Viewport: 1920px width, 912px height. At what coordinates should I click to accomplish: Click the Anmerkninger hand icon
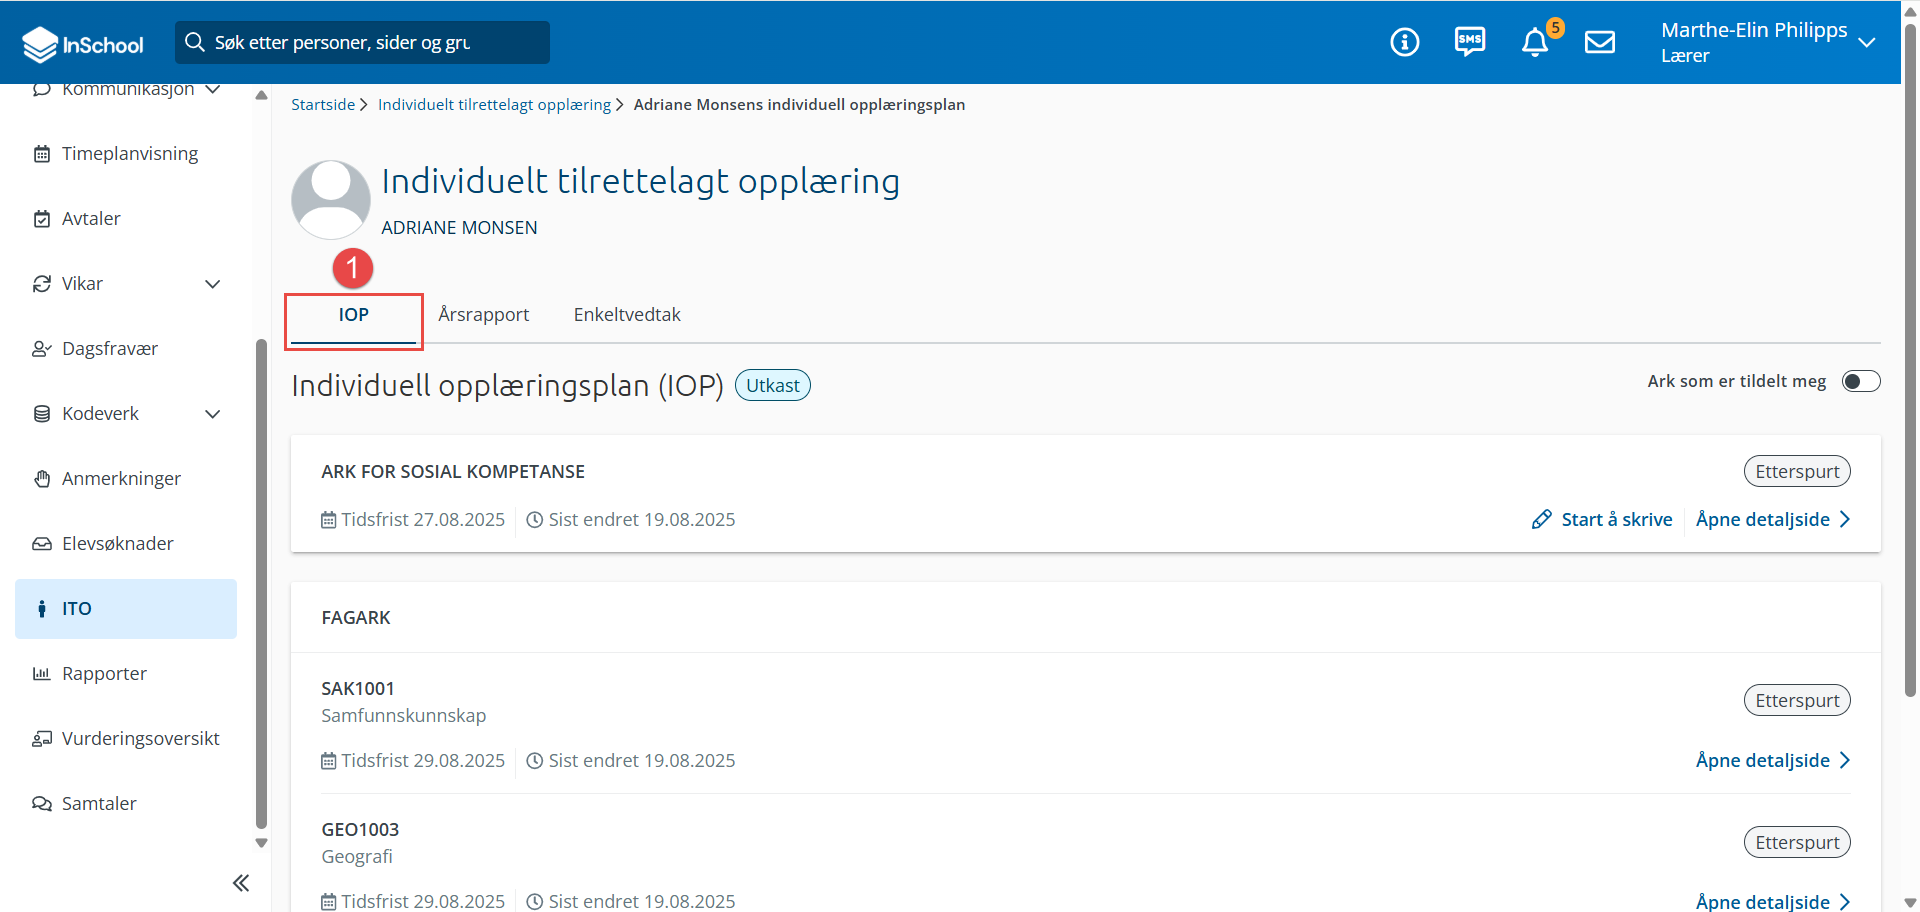[42, 479]
